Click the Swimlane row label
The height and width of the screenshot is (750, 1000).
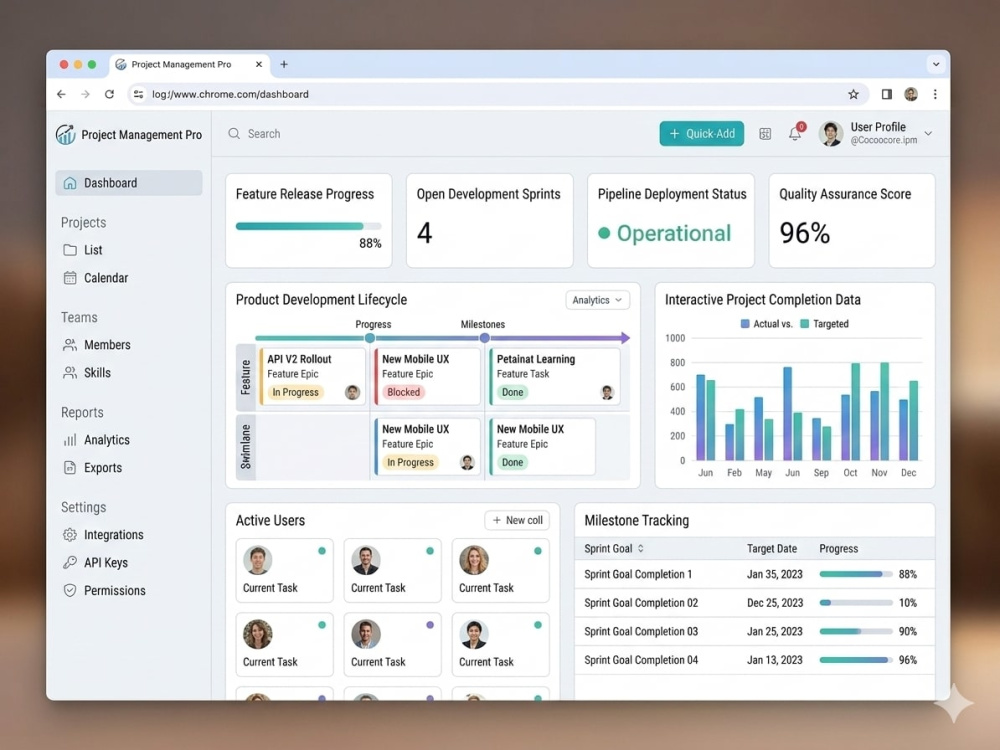pyautogui.click(x=246, y=447)
